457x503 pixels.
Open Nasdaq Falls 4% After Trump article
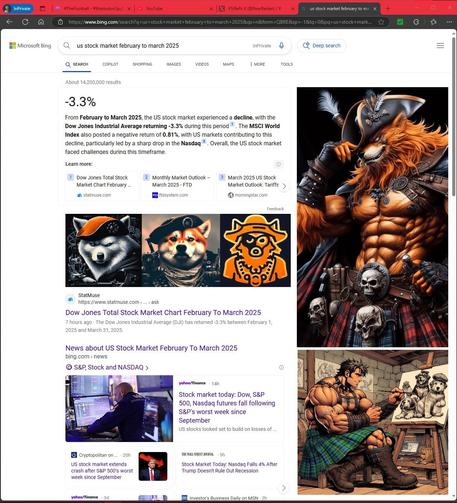tap(229, 467)
